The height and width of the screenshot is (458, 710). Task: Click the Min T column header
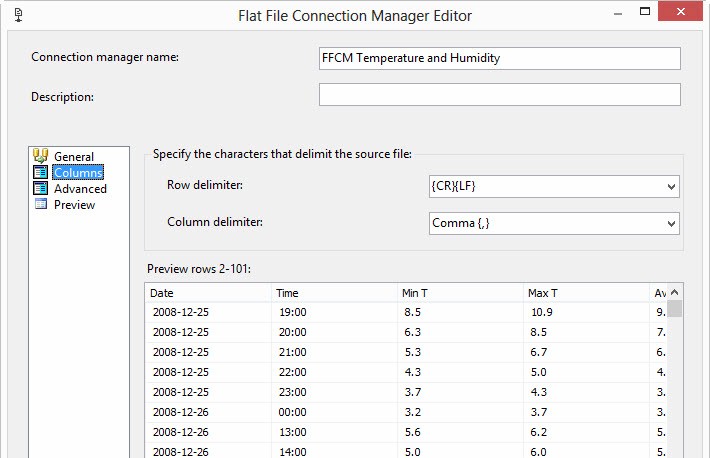460,293
